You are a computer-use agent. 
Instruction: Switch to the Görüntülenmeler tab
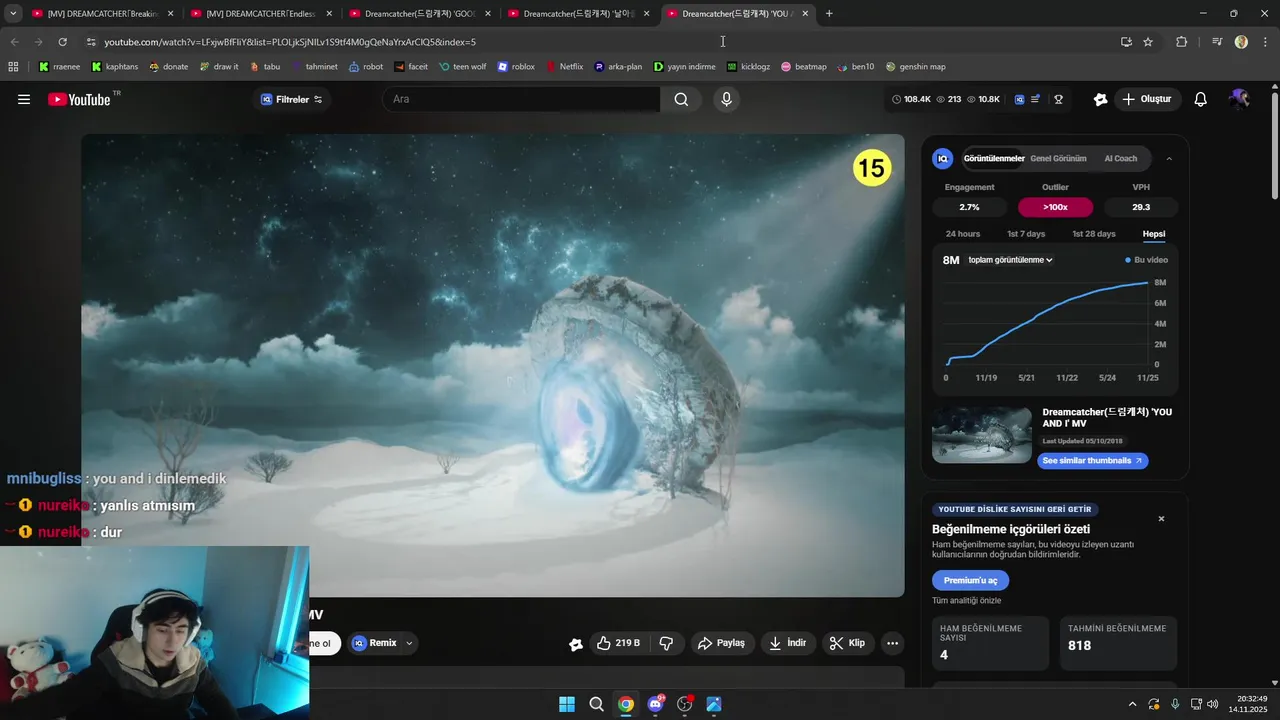(x=993, y=158)
